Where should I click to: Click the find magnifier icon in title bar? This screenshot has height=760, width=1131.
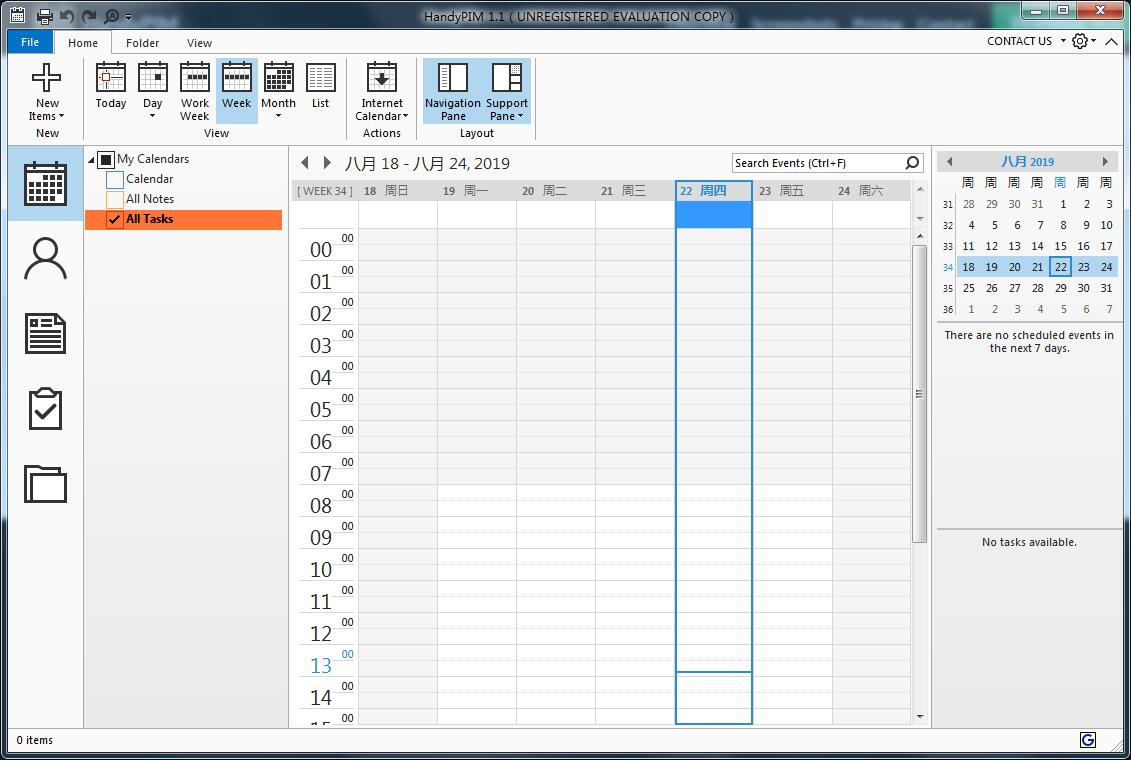112,15
